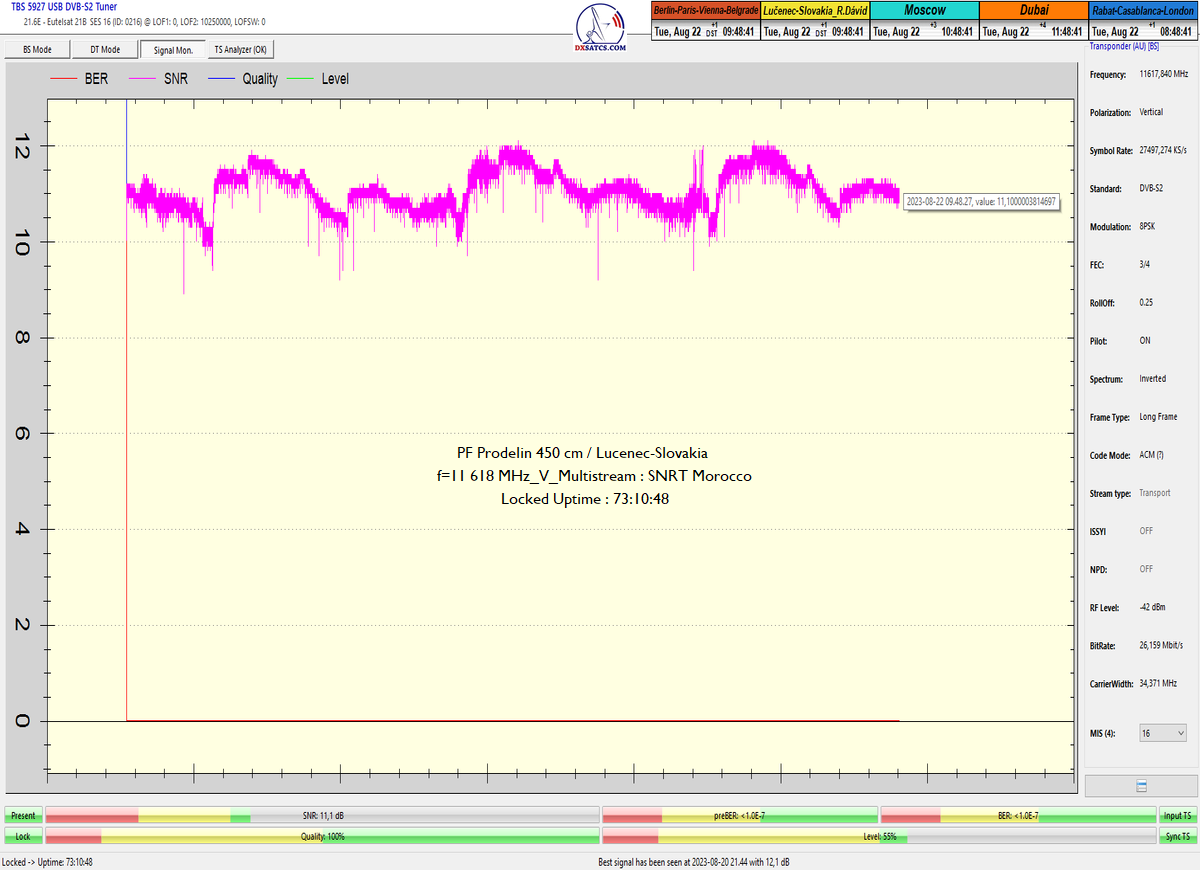Image resolution: width=1200 pixels, height=870 pixels.
Task: Expand the MIS stream dropdown
Action: pos(1163,733)
